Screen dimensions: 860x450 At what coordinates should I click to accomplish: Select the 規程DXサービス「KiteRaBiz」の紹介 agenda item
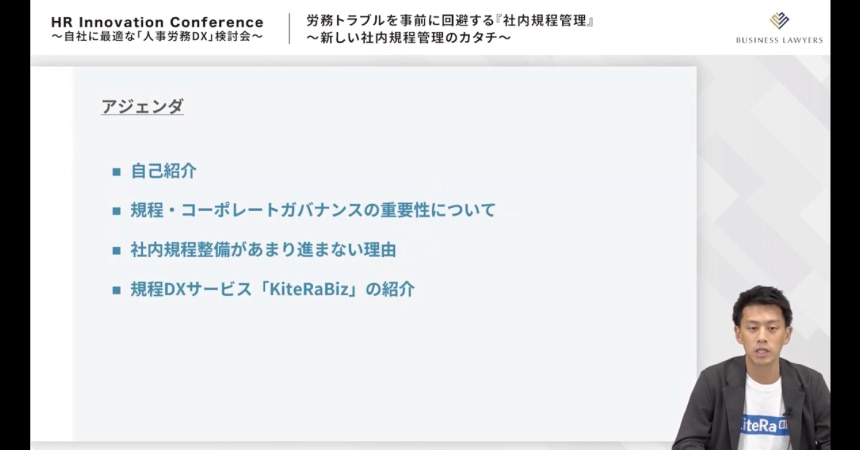point(272,290)
